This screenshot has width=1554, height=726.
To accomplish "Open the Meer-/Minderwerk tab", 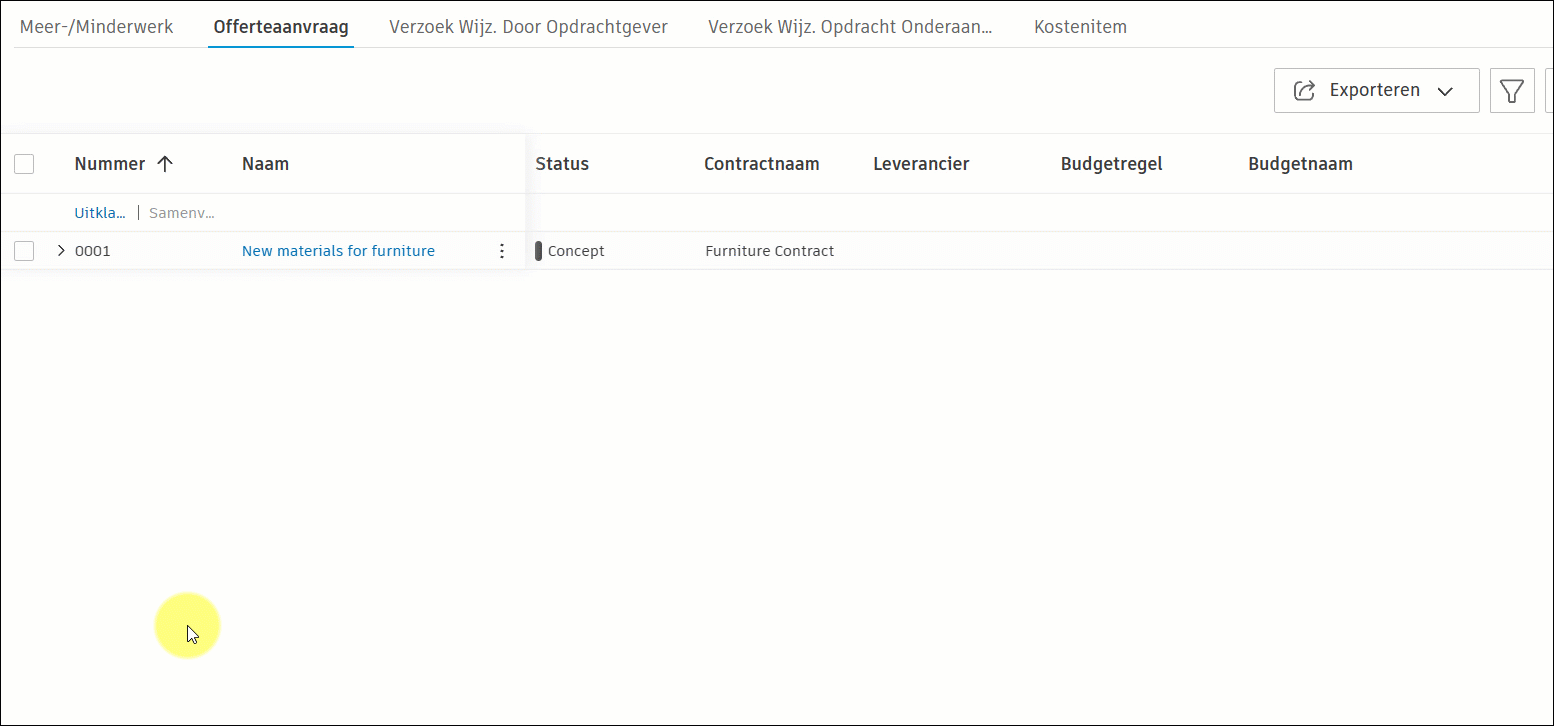I will click(x=96, y=26).
